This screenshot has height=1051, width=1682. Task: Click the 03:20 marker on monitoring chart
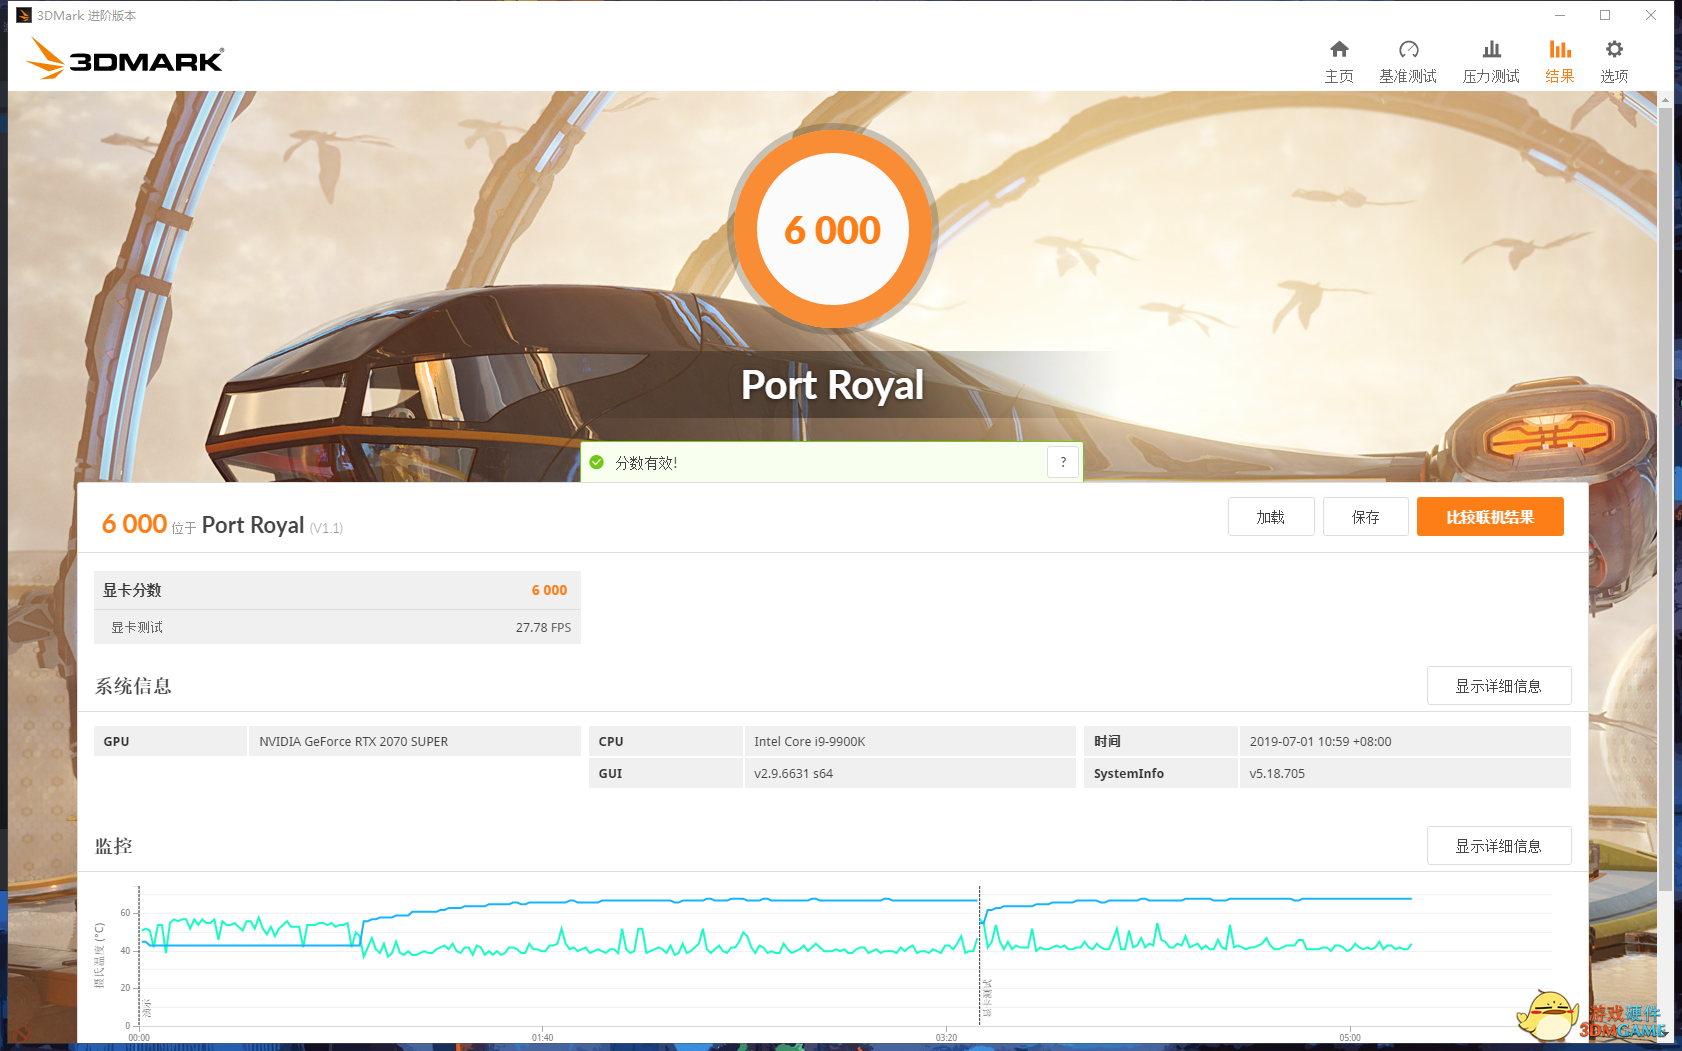click(946, 1038)
